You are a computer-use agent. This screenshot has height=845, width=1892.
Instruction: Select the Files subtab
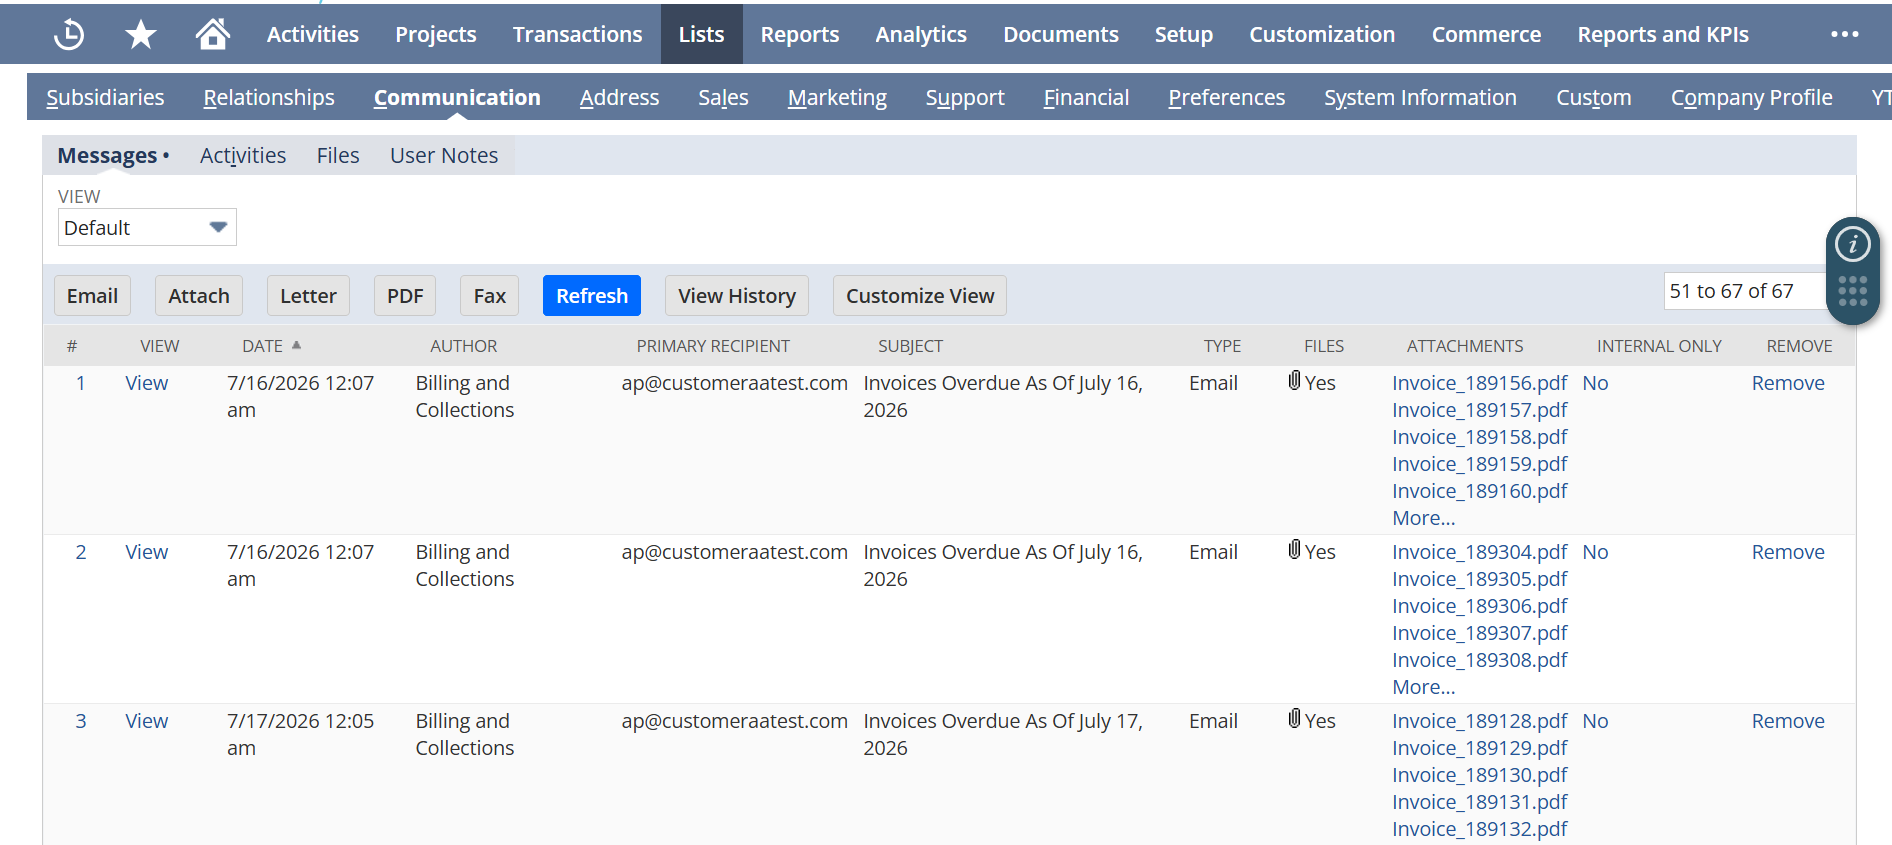(338, 155)
